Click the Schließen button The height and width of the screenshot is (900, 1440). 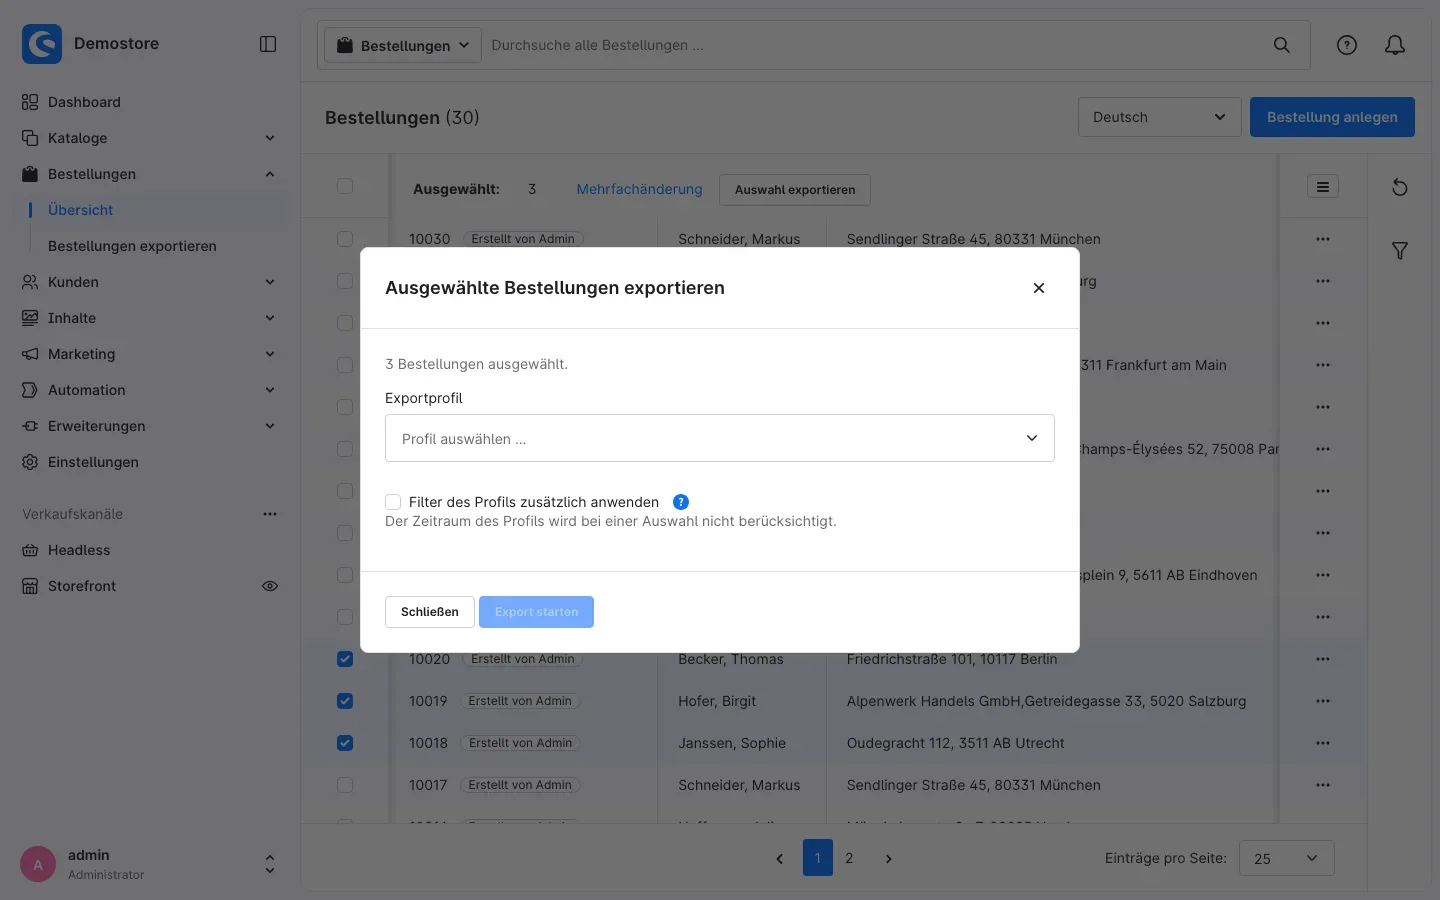coord(430,612)
